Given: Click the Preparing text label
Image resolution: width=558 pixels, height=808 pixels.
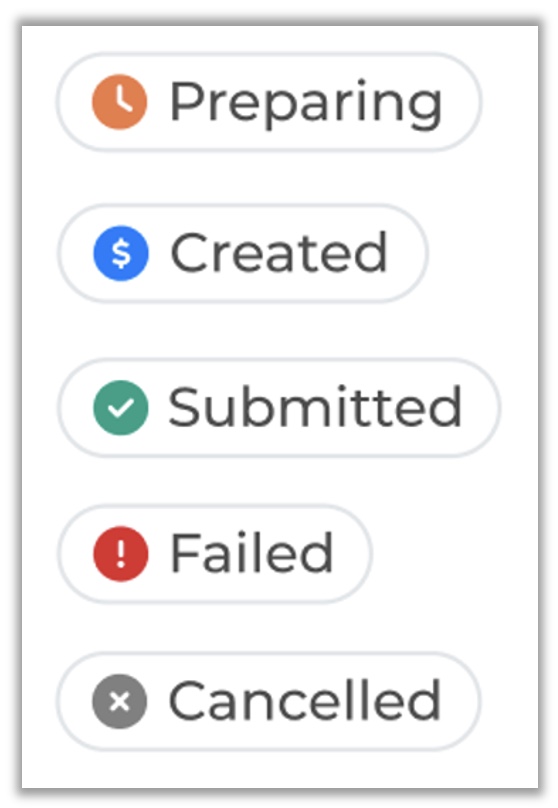Looking at the screenshot, I should pos(306,105).
